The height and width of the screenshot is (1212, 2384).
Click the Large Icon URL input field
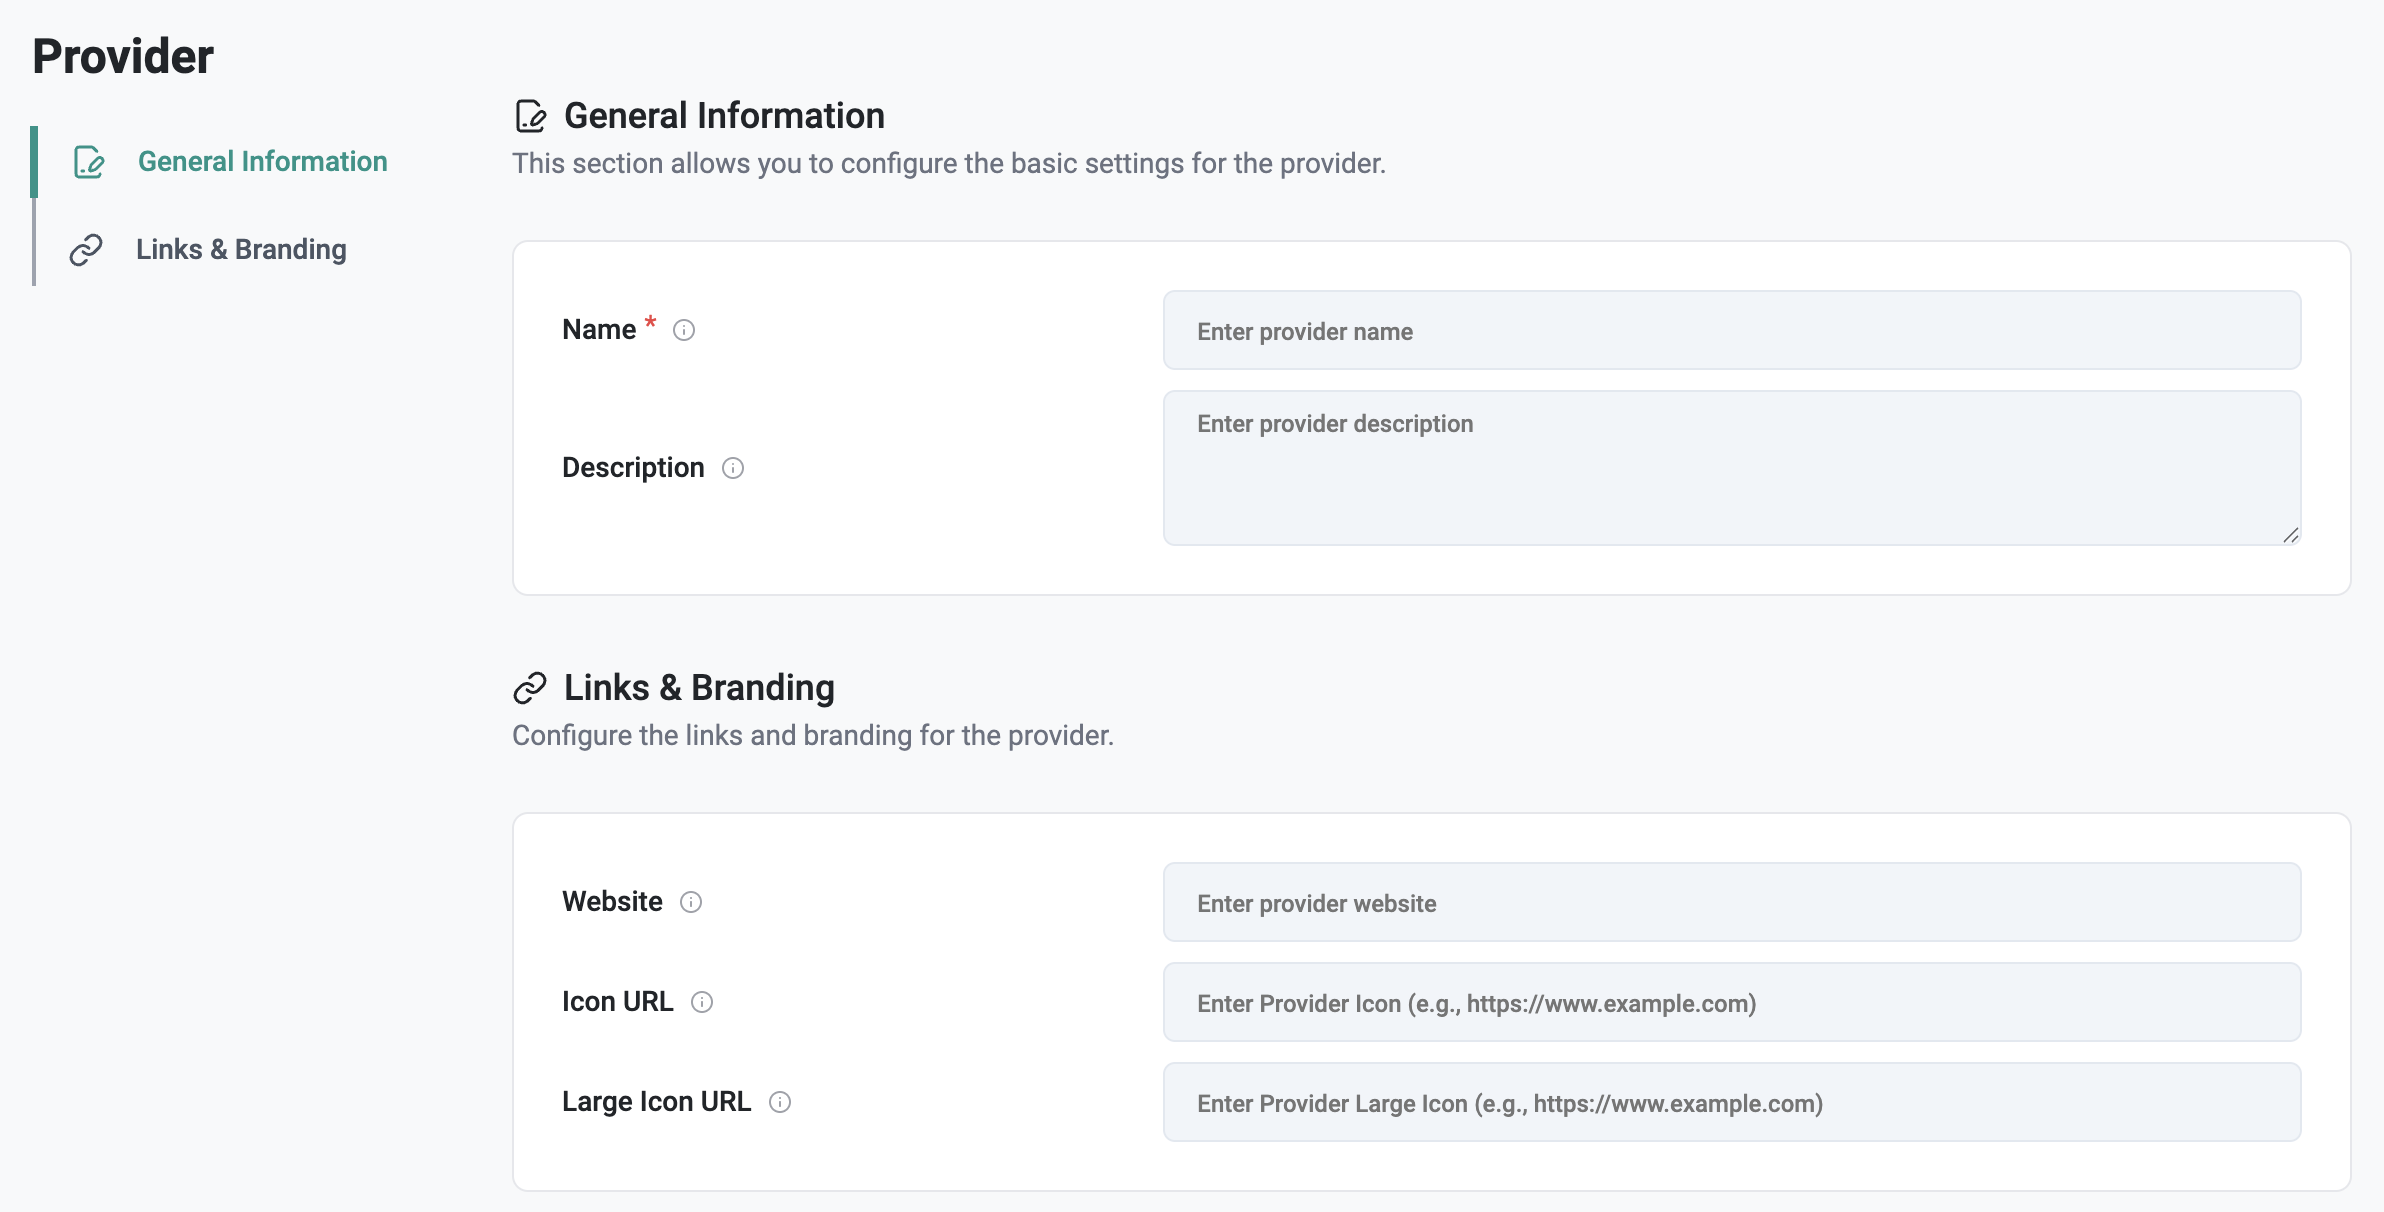(1731, 1103)
